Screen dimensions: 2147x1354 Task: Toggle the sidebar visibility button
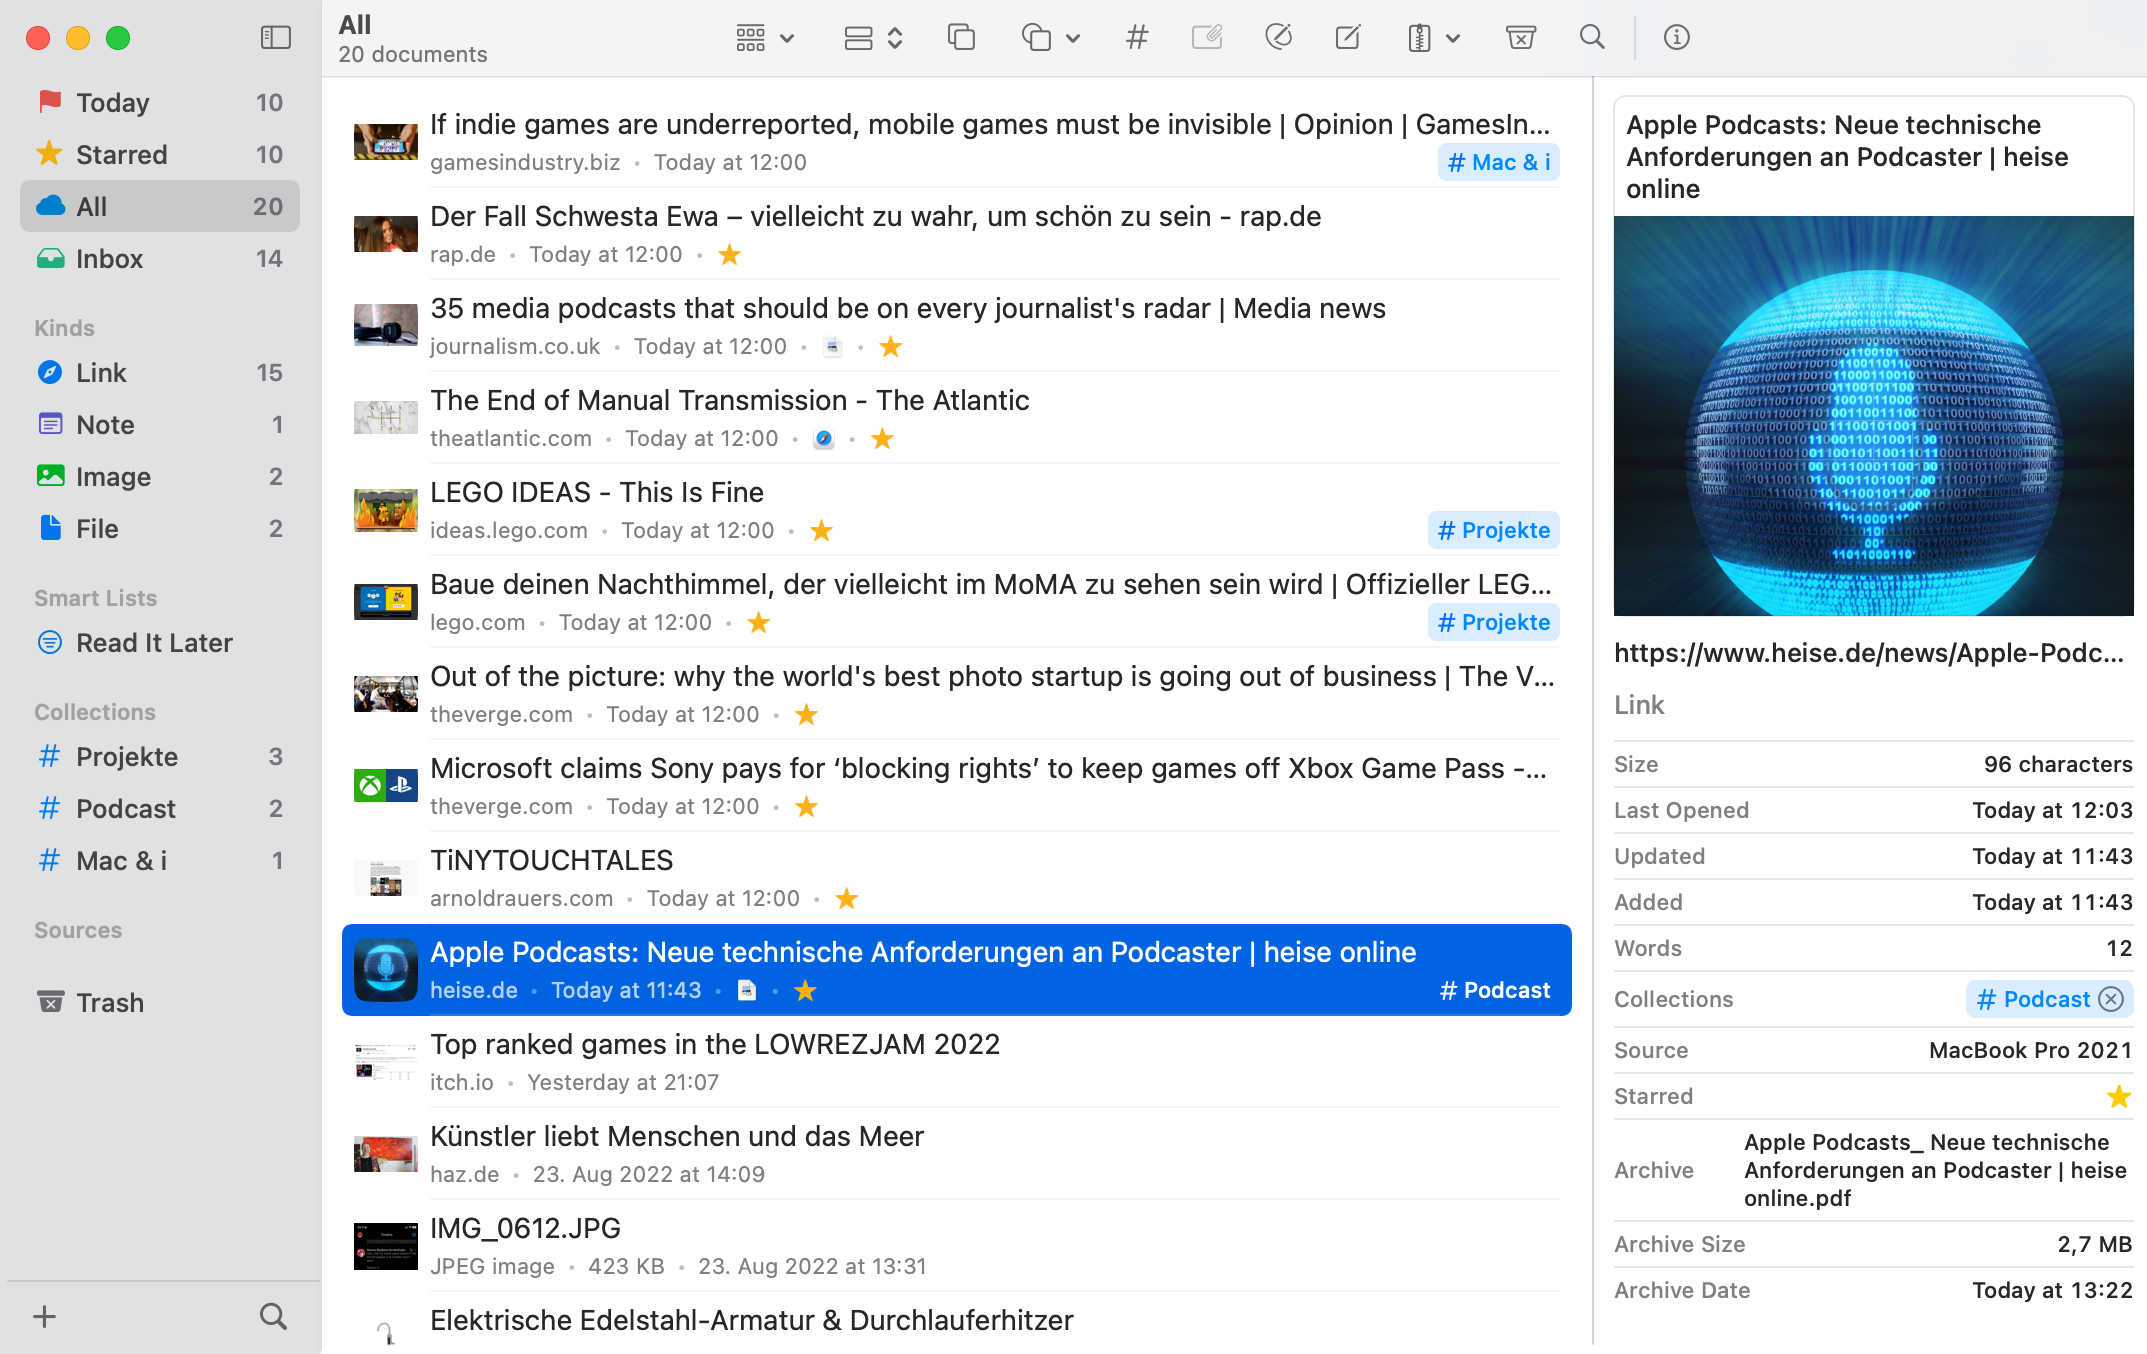[275, 38]
